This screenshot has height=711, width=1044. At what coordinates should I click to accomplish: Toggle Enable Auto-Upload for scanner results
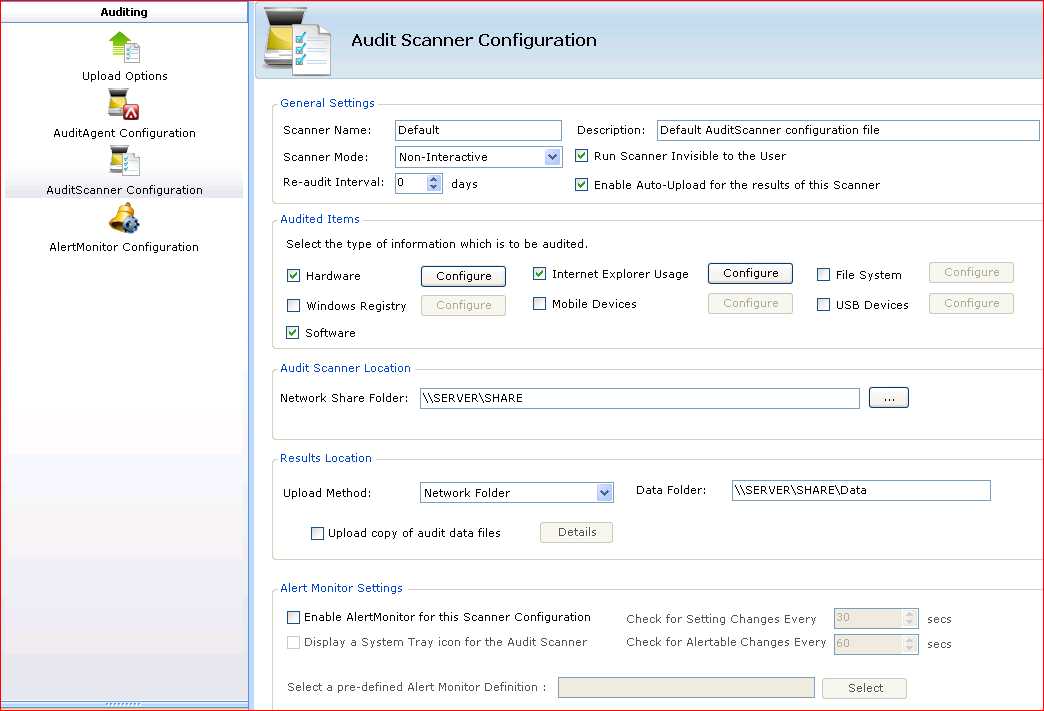point(581,184)
